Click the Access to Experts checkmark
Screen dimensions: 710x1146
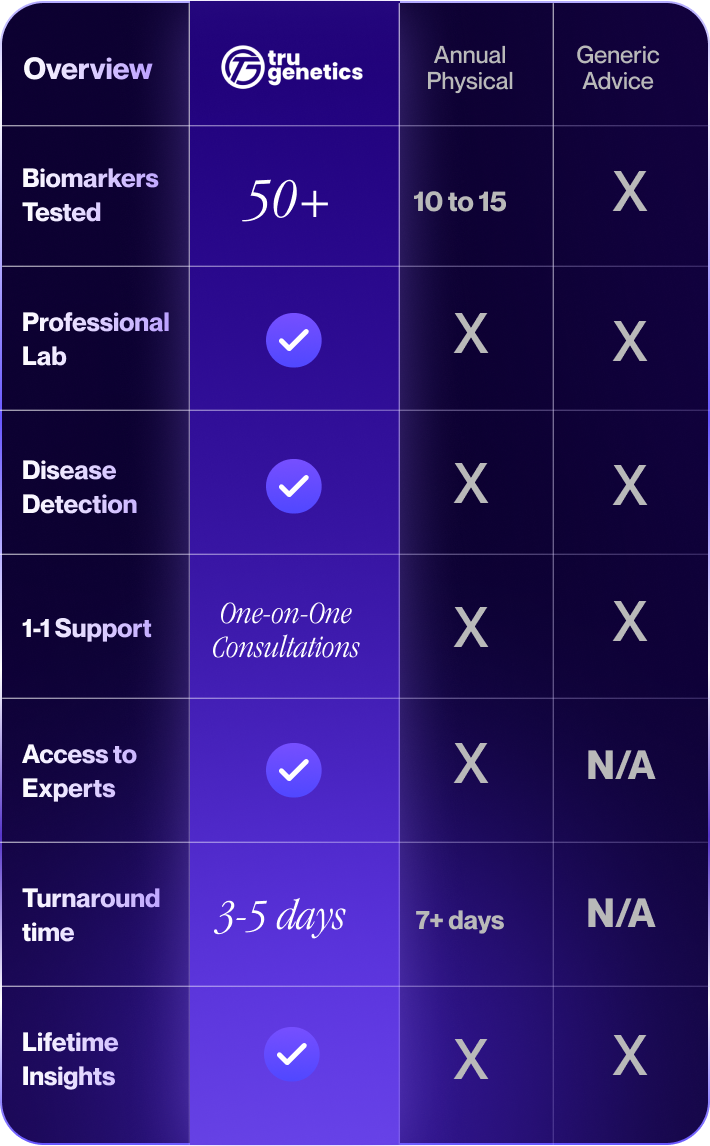(x=293, y=770)
